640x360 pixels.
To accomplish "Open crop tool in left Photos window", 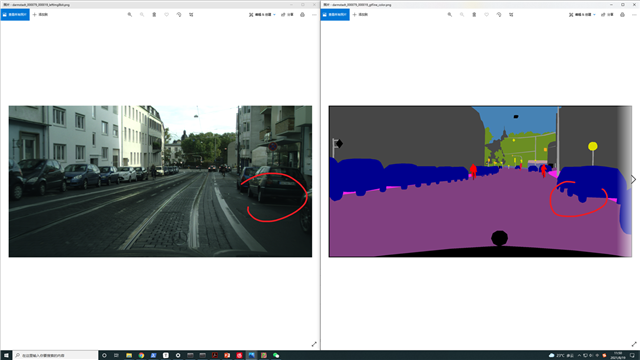I will 191,15.
